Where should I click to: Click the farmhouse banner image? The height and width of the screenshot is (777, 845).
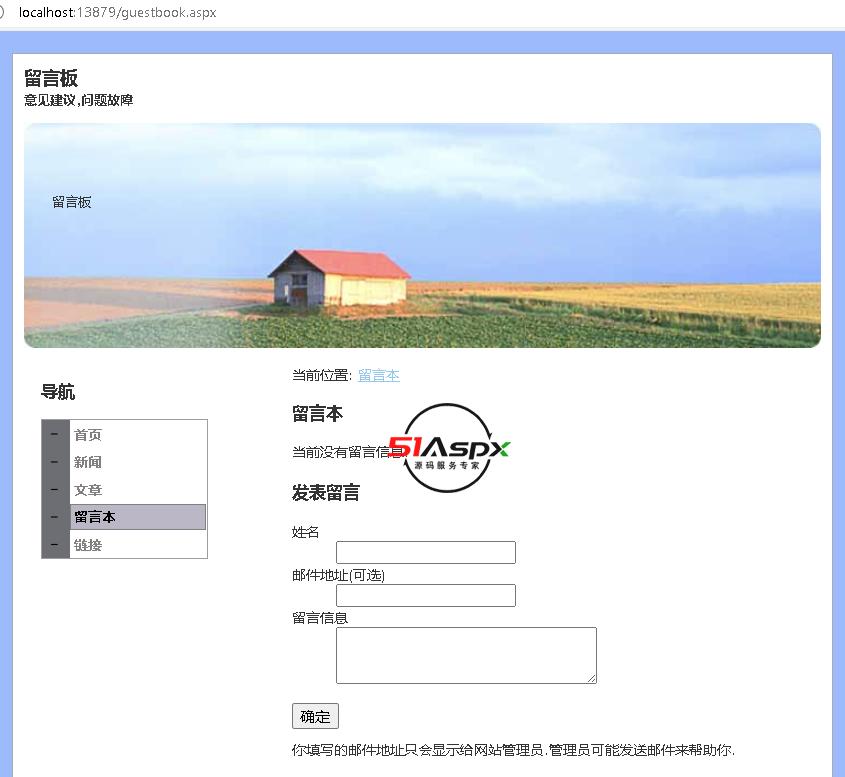(422, 235)
